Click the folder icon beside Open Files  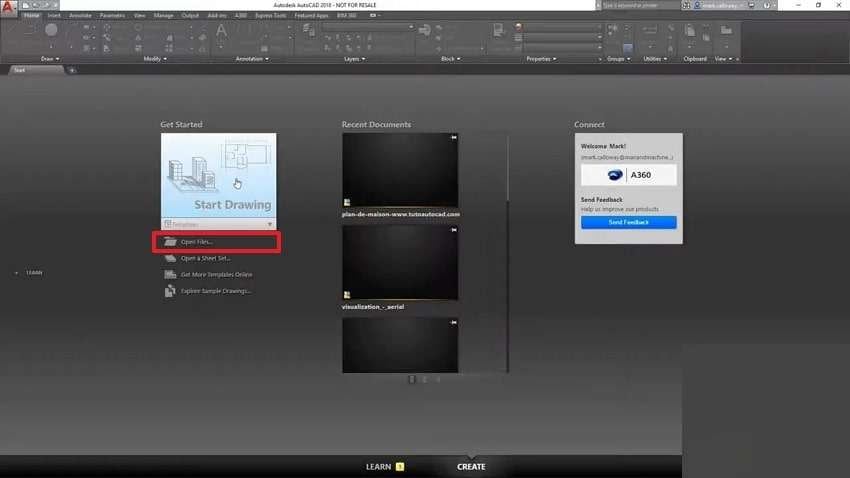point(170,242)
